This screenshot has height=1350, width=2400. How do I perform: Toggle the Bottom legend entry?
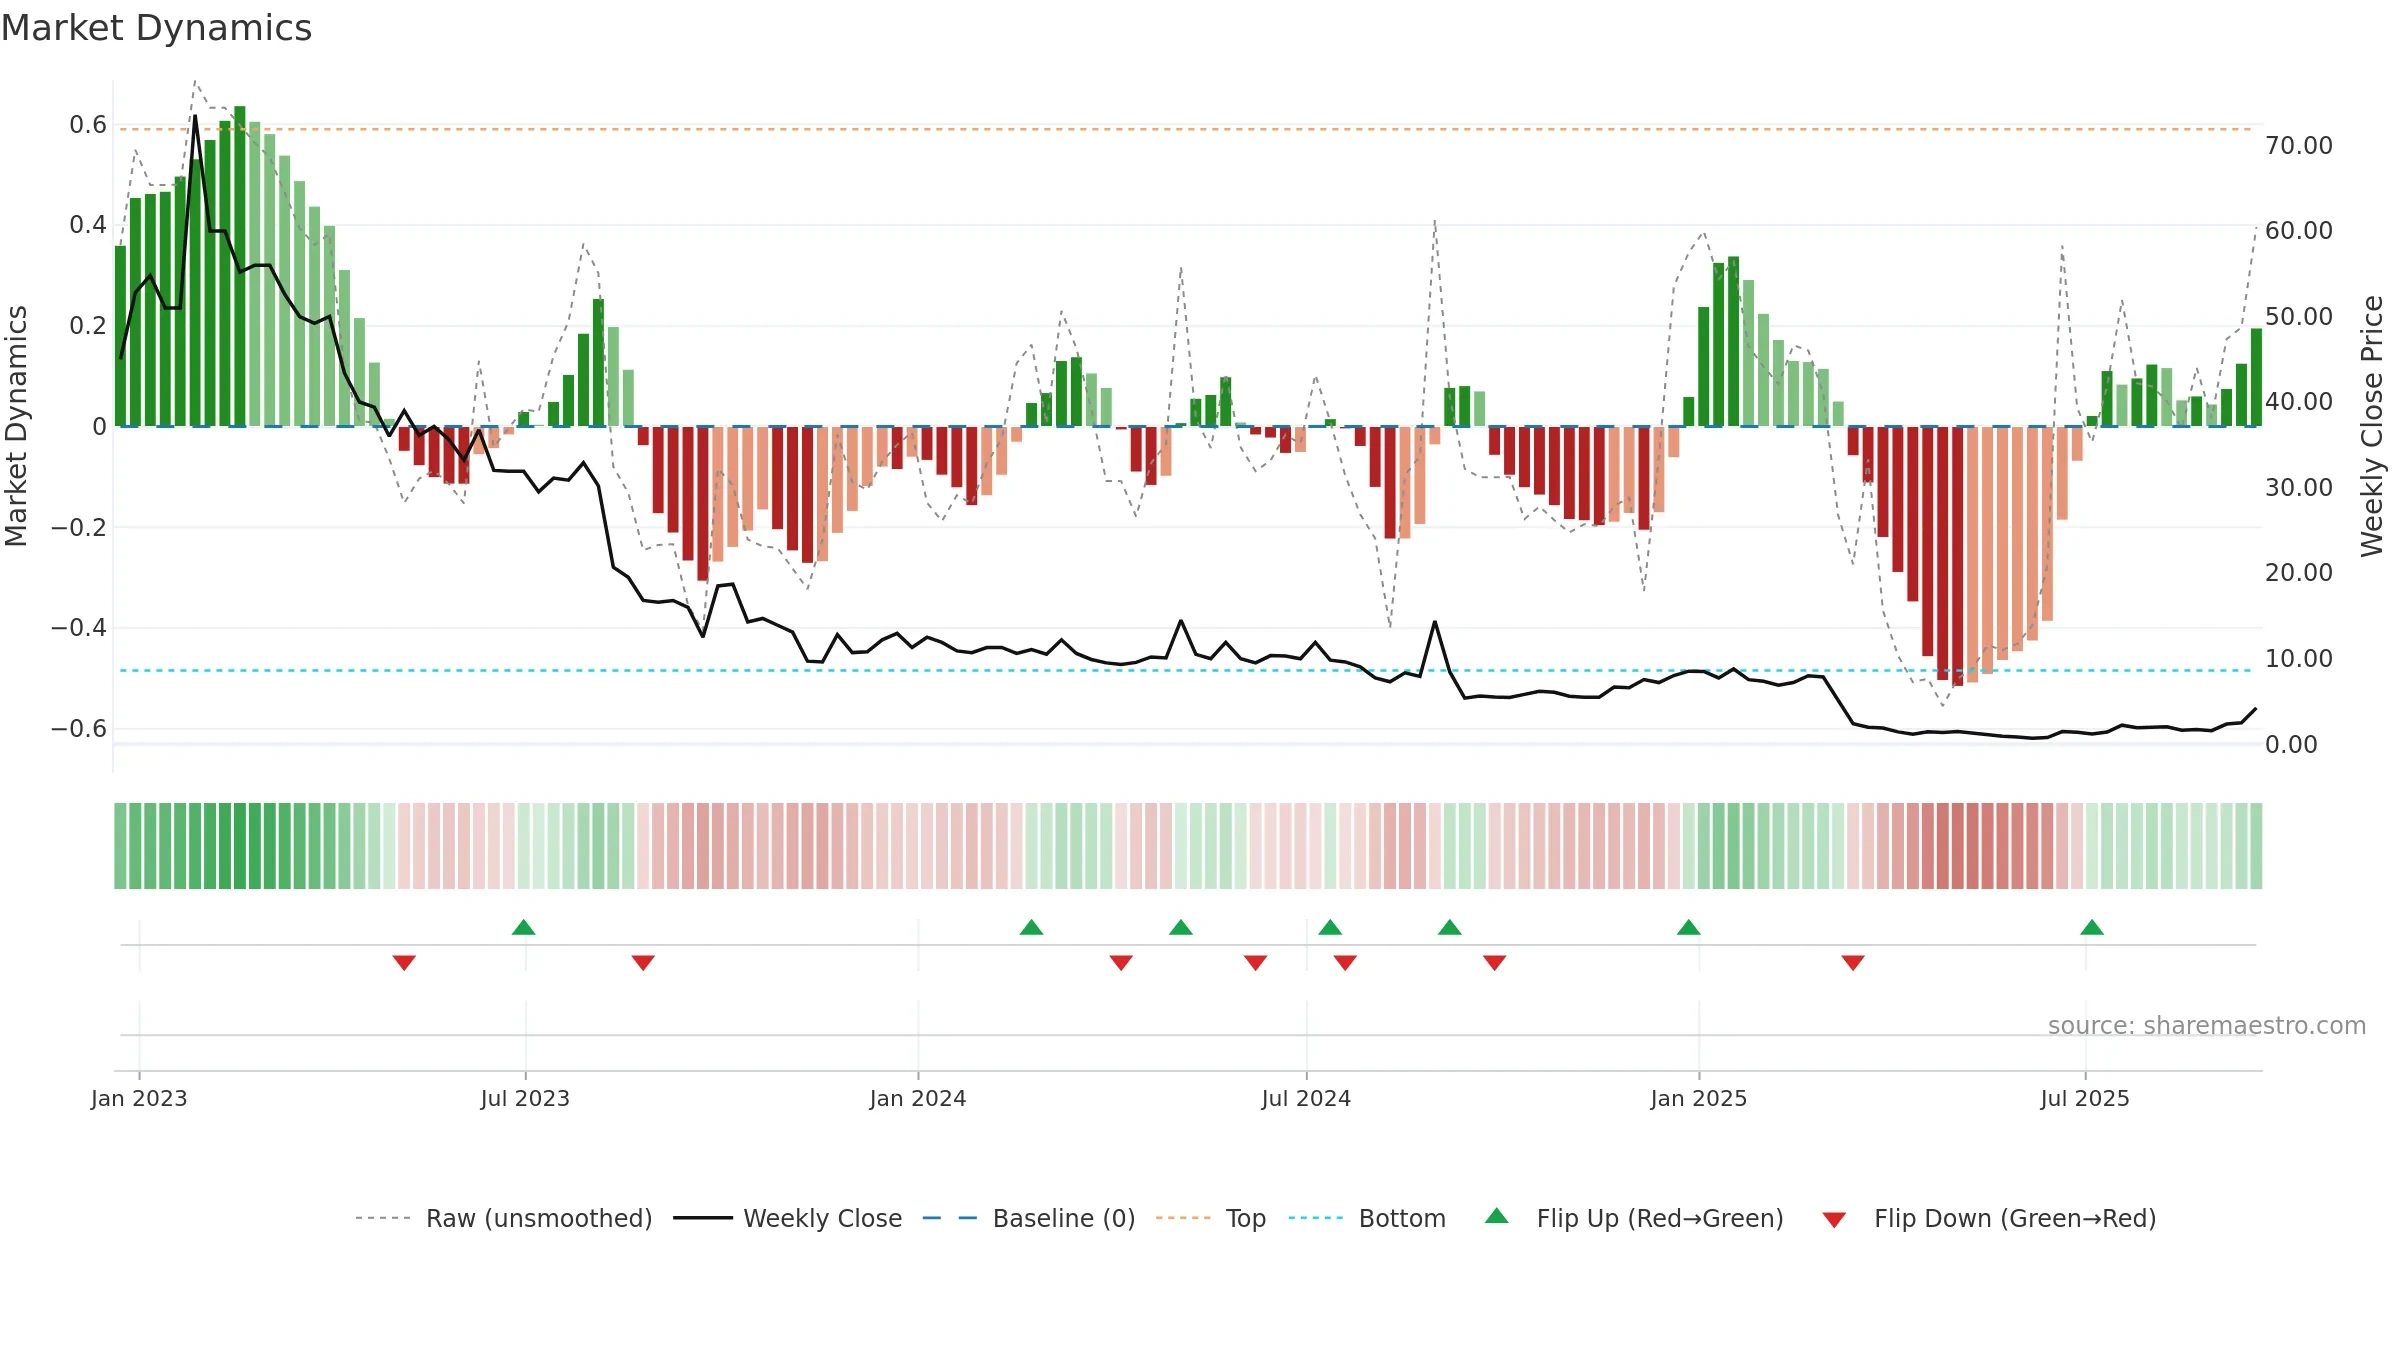click(1367, 1218)
